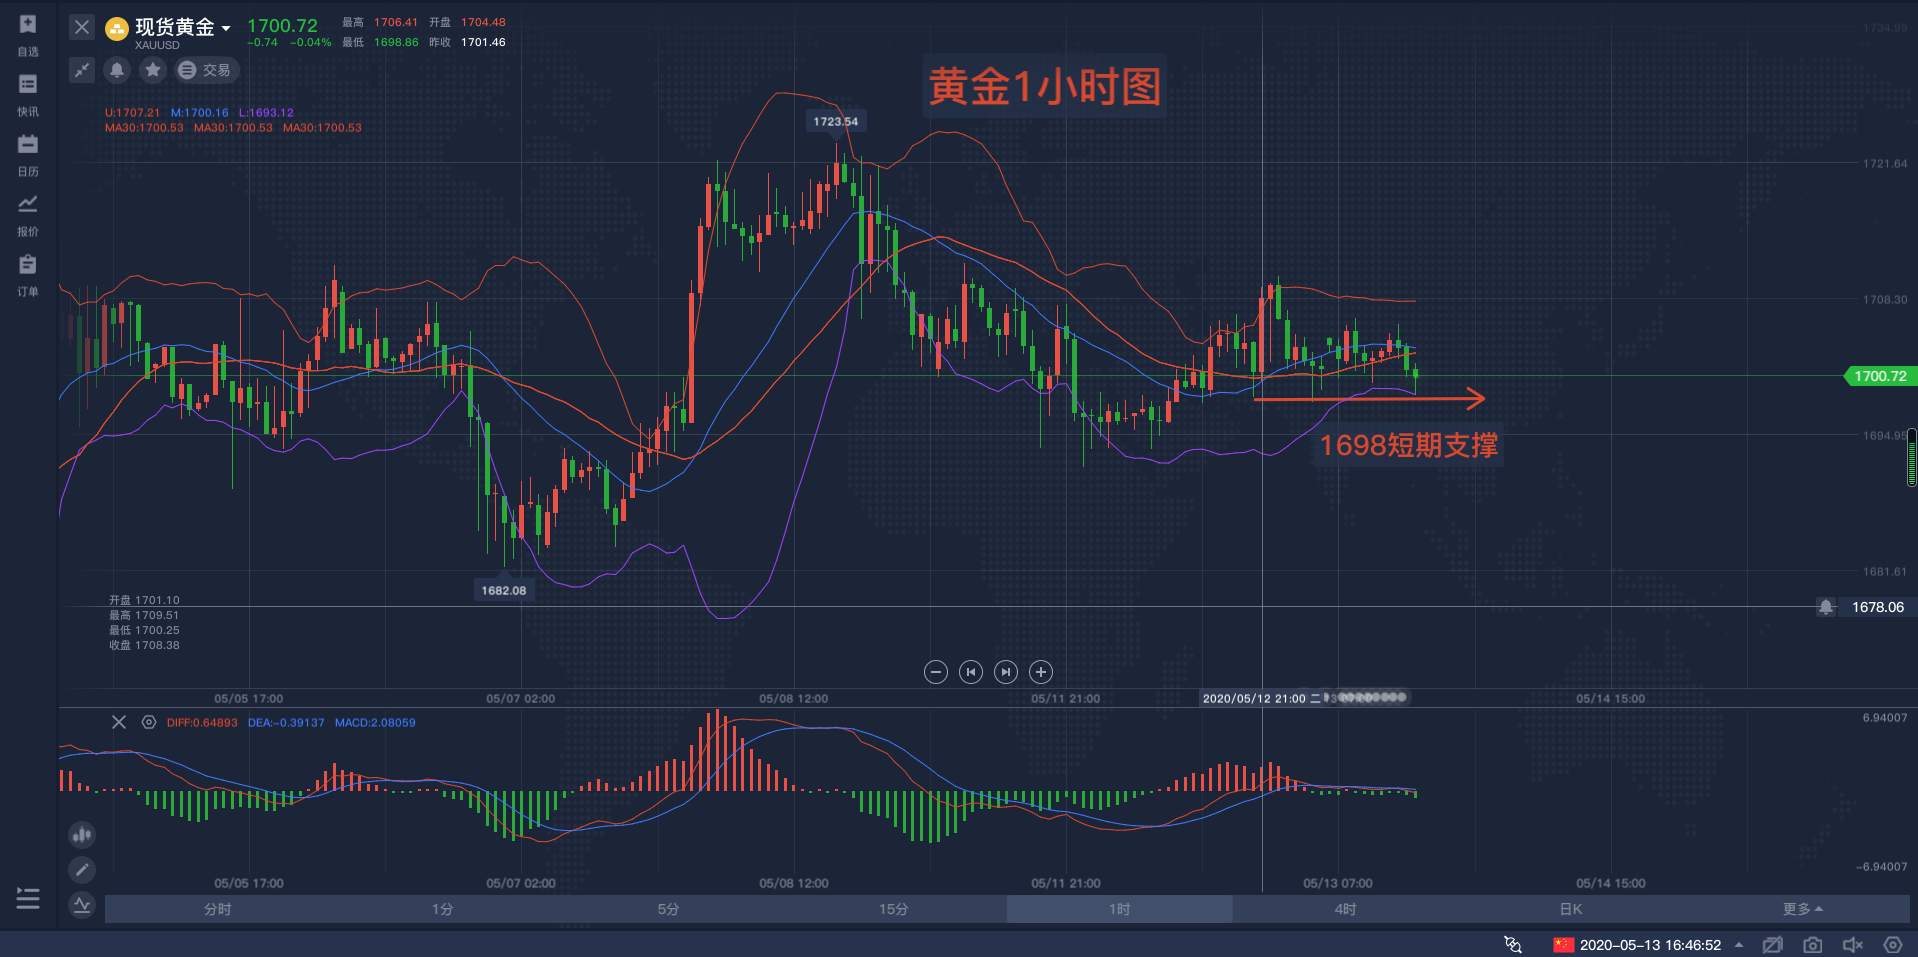
Task: Close the MACD indicator panel
Action: 119,722
